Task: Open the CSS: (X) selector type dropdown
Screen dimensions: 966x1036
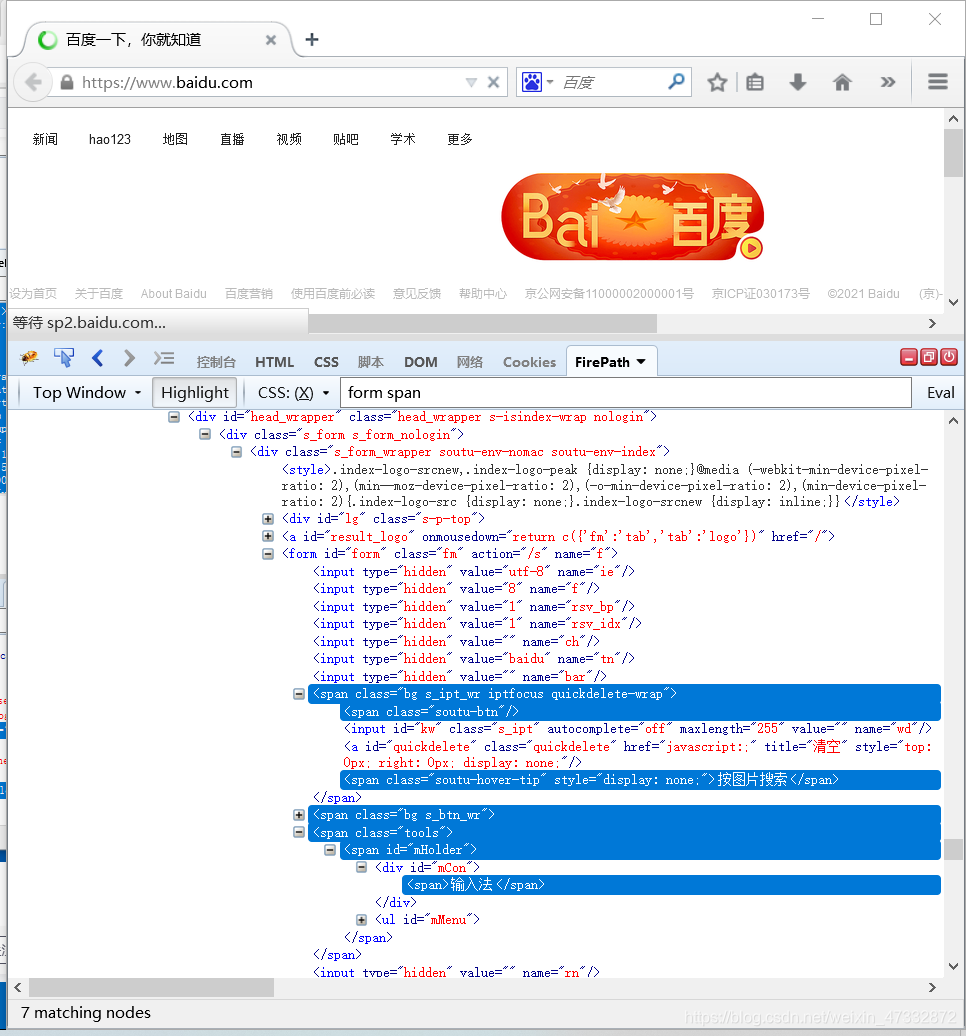Action: [293, 392]
